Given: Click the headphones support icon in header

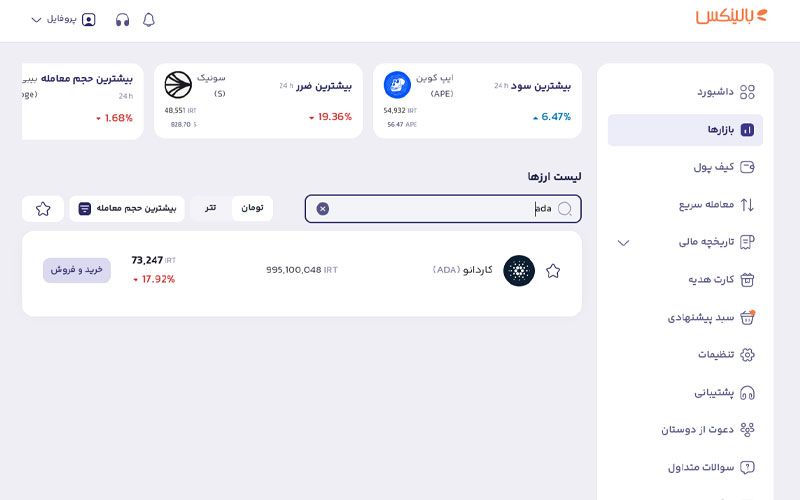Looking at the screenshot, I should [x=122, y=20].
